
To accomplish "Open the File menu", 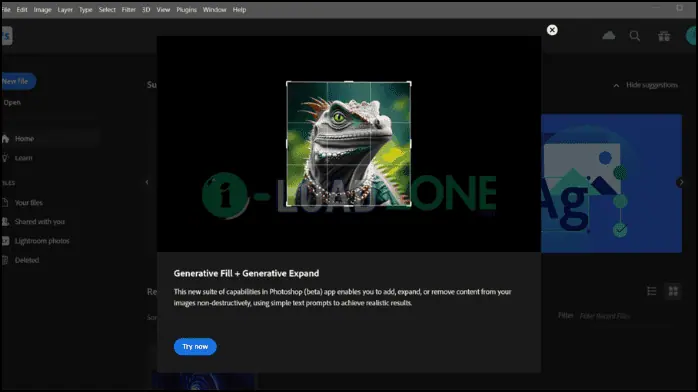I will click(6, 9).
